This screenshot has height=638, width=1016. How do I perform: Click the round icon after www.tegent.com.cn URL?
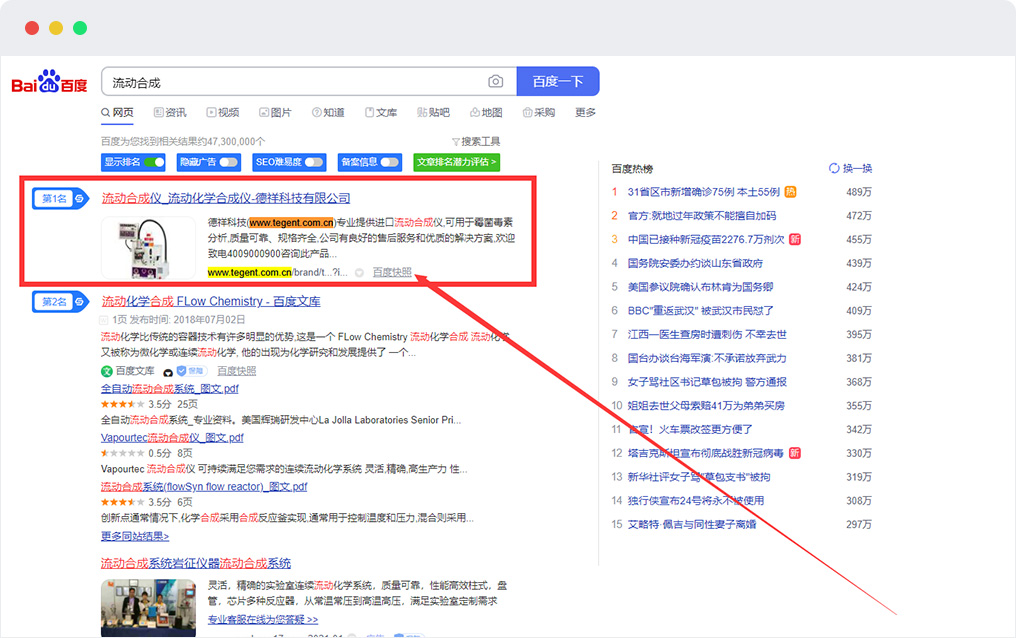click(x=360, y=273)
